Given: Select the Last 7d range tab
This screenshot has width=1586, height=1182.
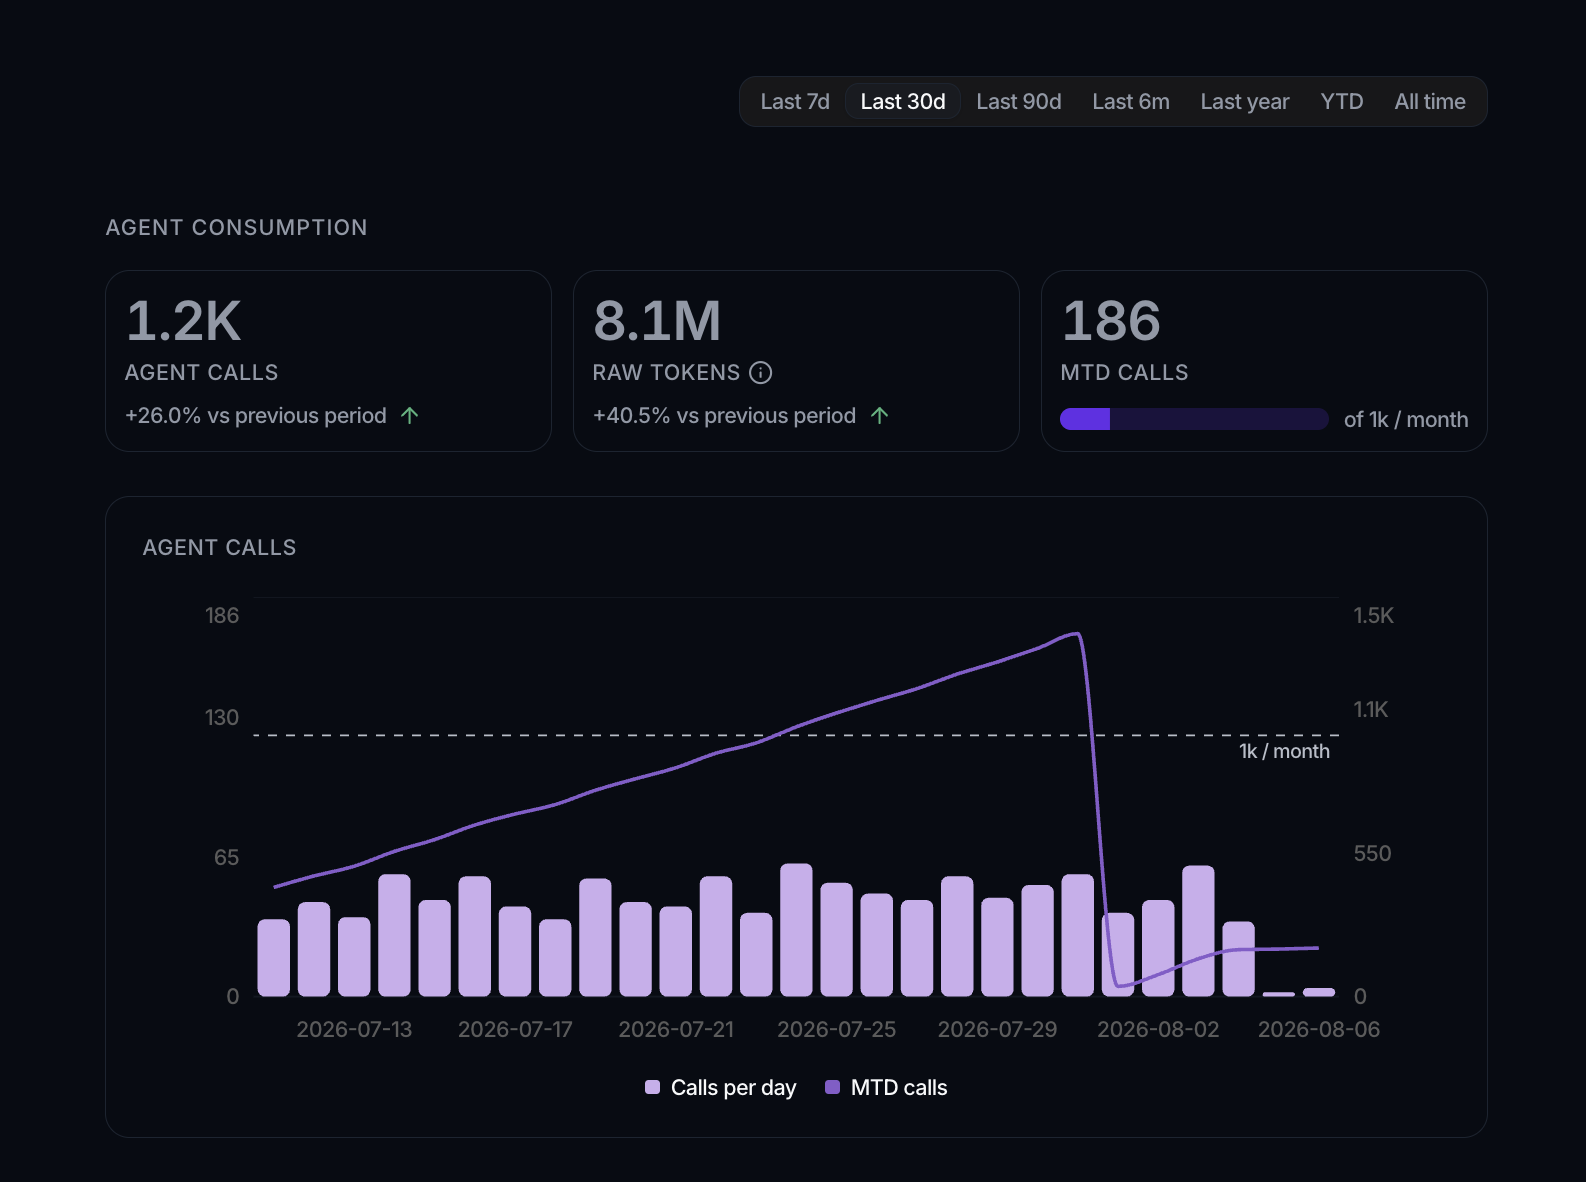Looking at the screenshot, I should click(794, 102).
